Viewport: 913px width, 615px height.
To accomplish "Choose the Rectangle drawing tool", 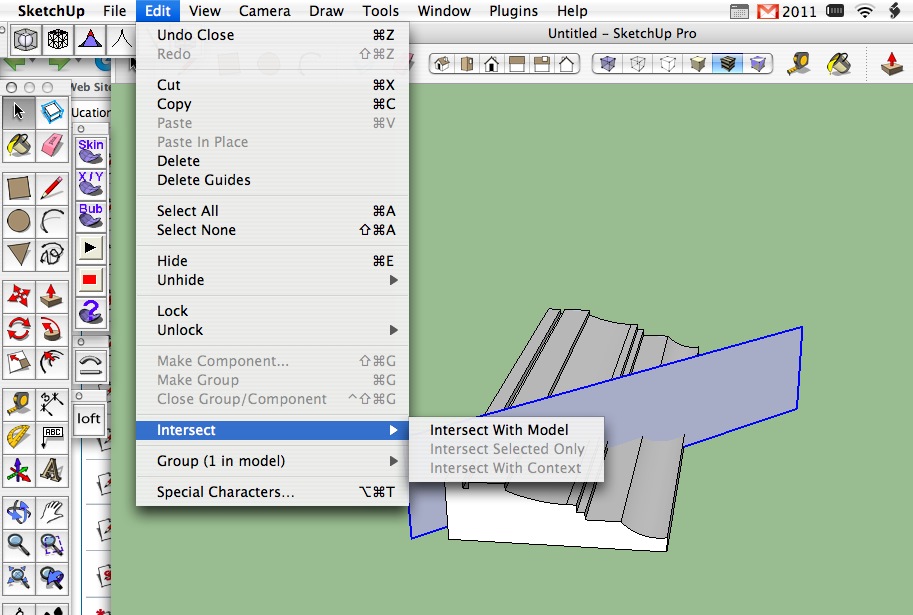I will point(18,188).
